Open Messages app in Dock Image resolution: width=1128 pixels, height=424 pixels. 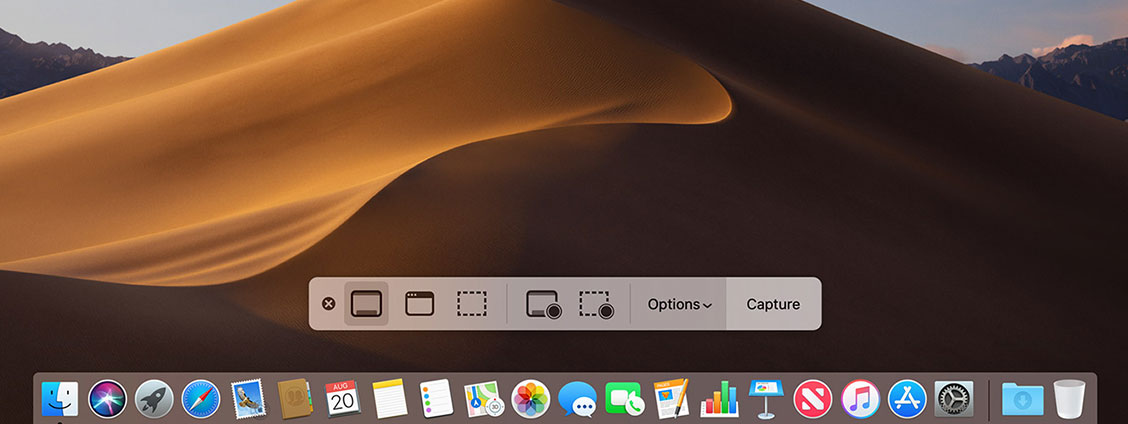tap(578, 399)
